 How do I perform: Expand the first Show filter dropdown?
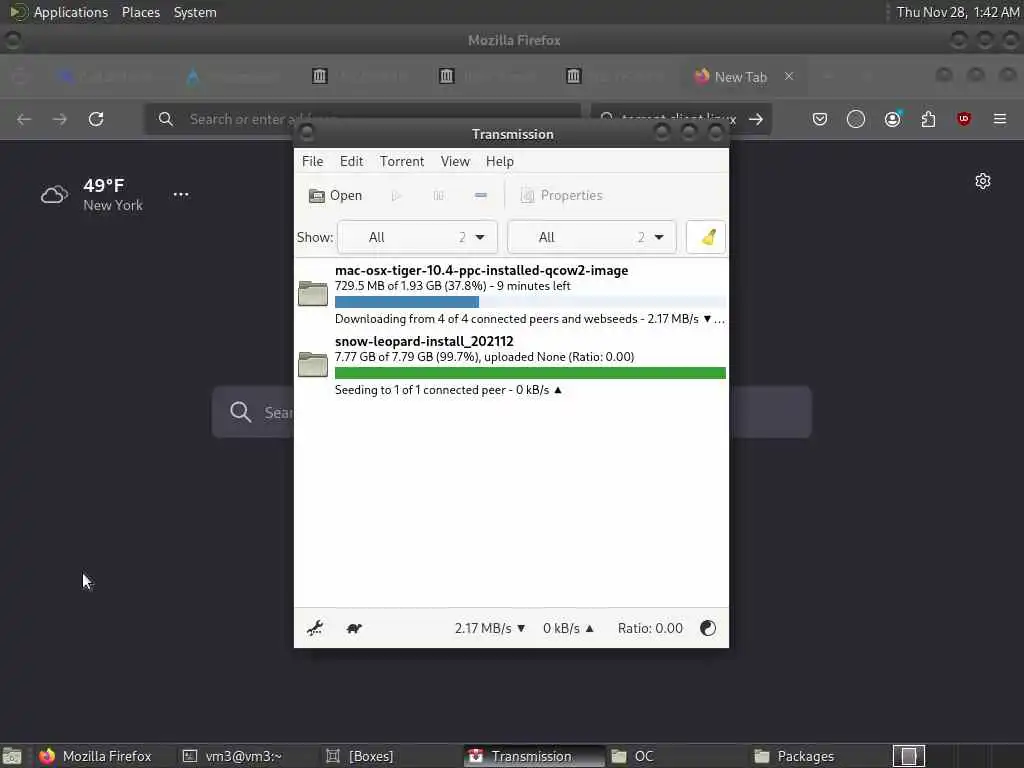tap(417, 237)
